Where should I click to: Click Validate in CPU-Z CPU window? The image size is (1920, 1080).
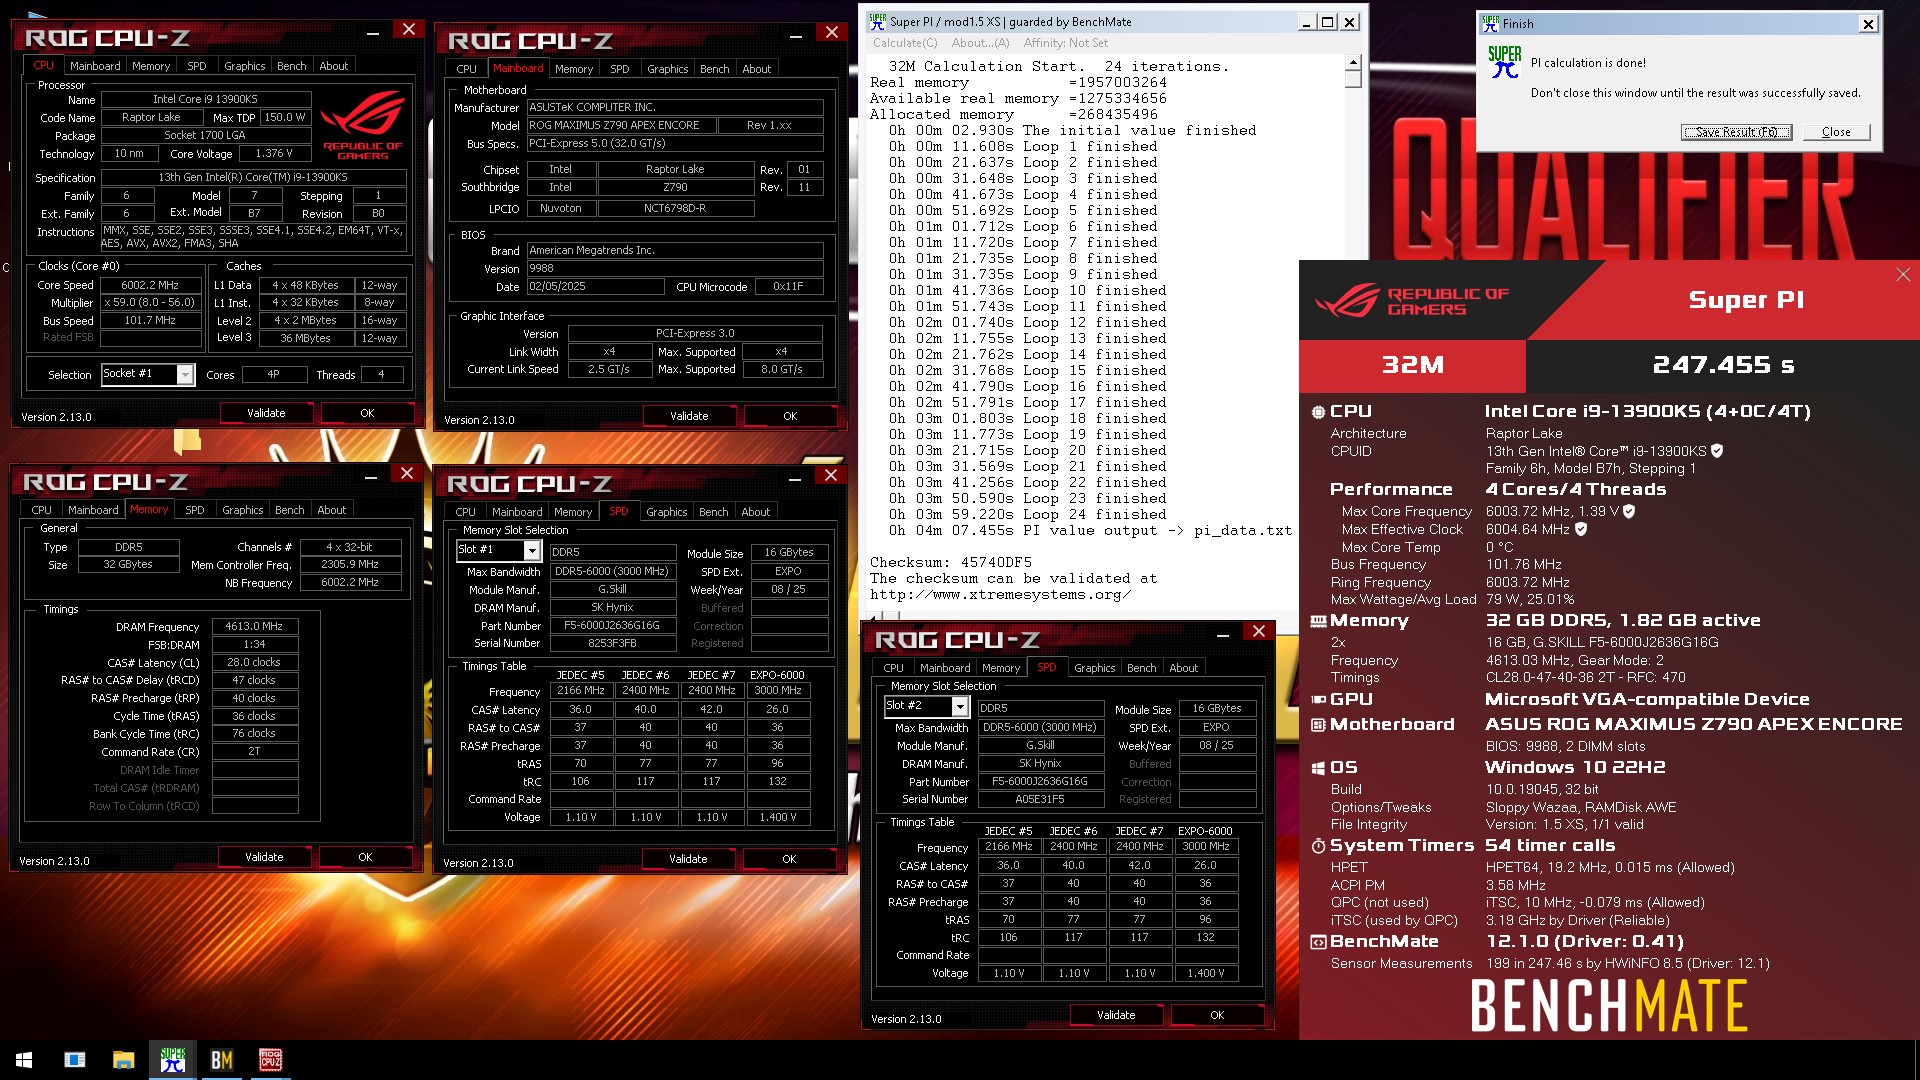pos(266,413)
